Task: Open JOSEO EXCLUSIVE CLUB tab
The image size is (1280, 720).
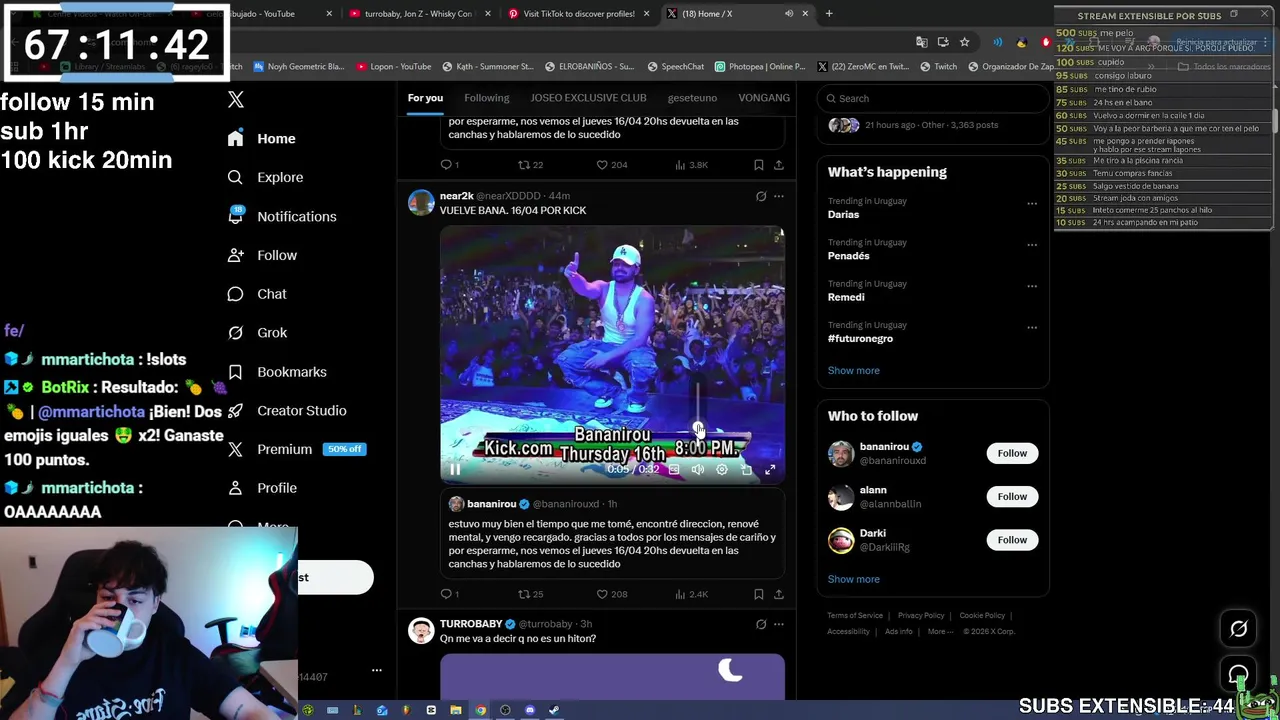Action: coord(588,98)
